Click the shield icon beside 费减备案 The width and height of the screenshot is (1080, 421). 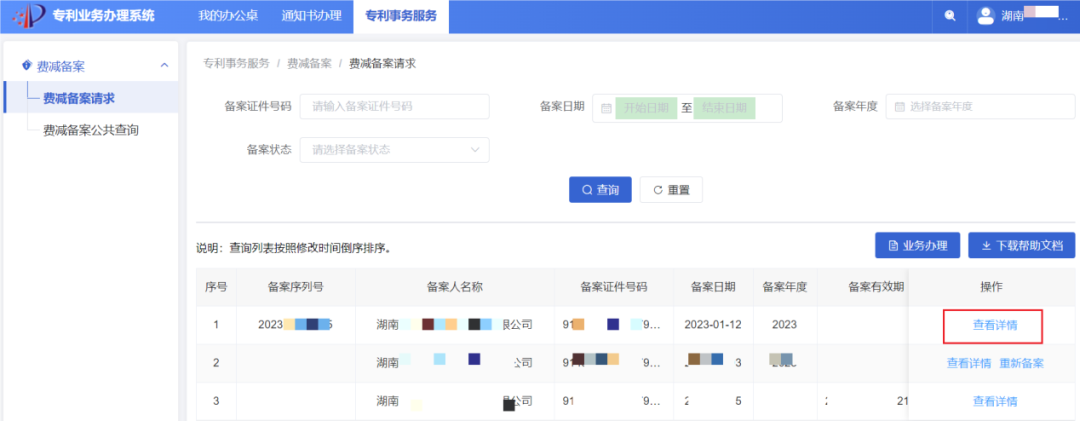click(x=26, y=66)
